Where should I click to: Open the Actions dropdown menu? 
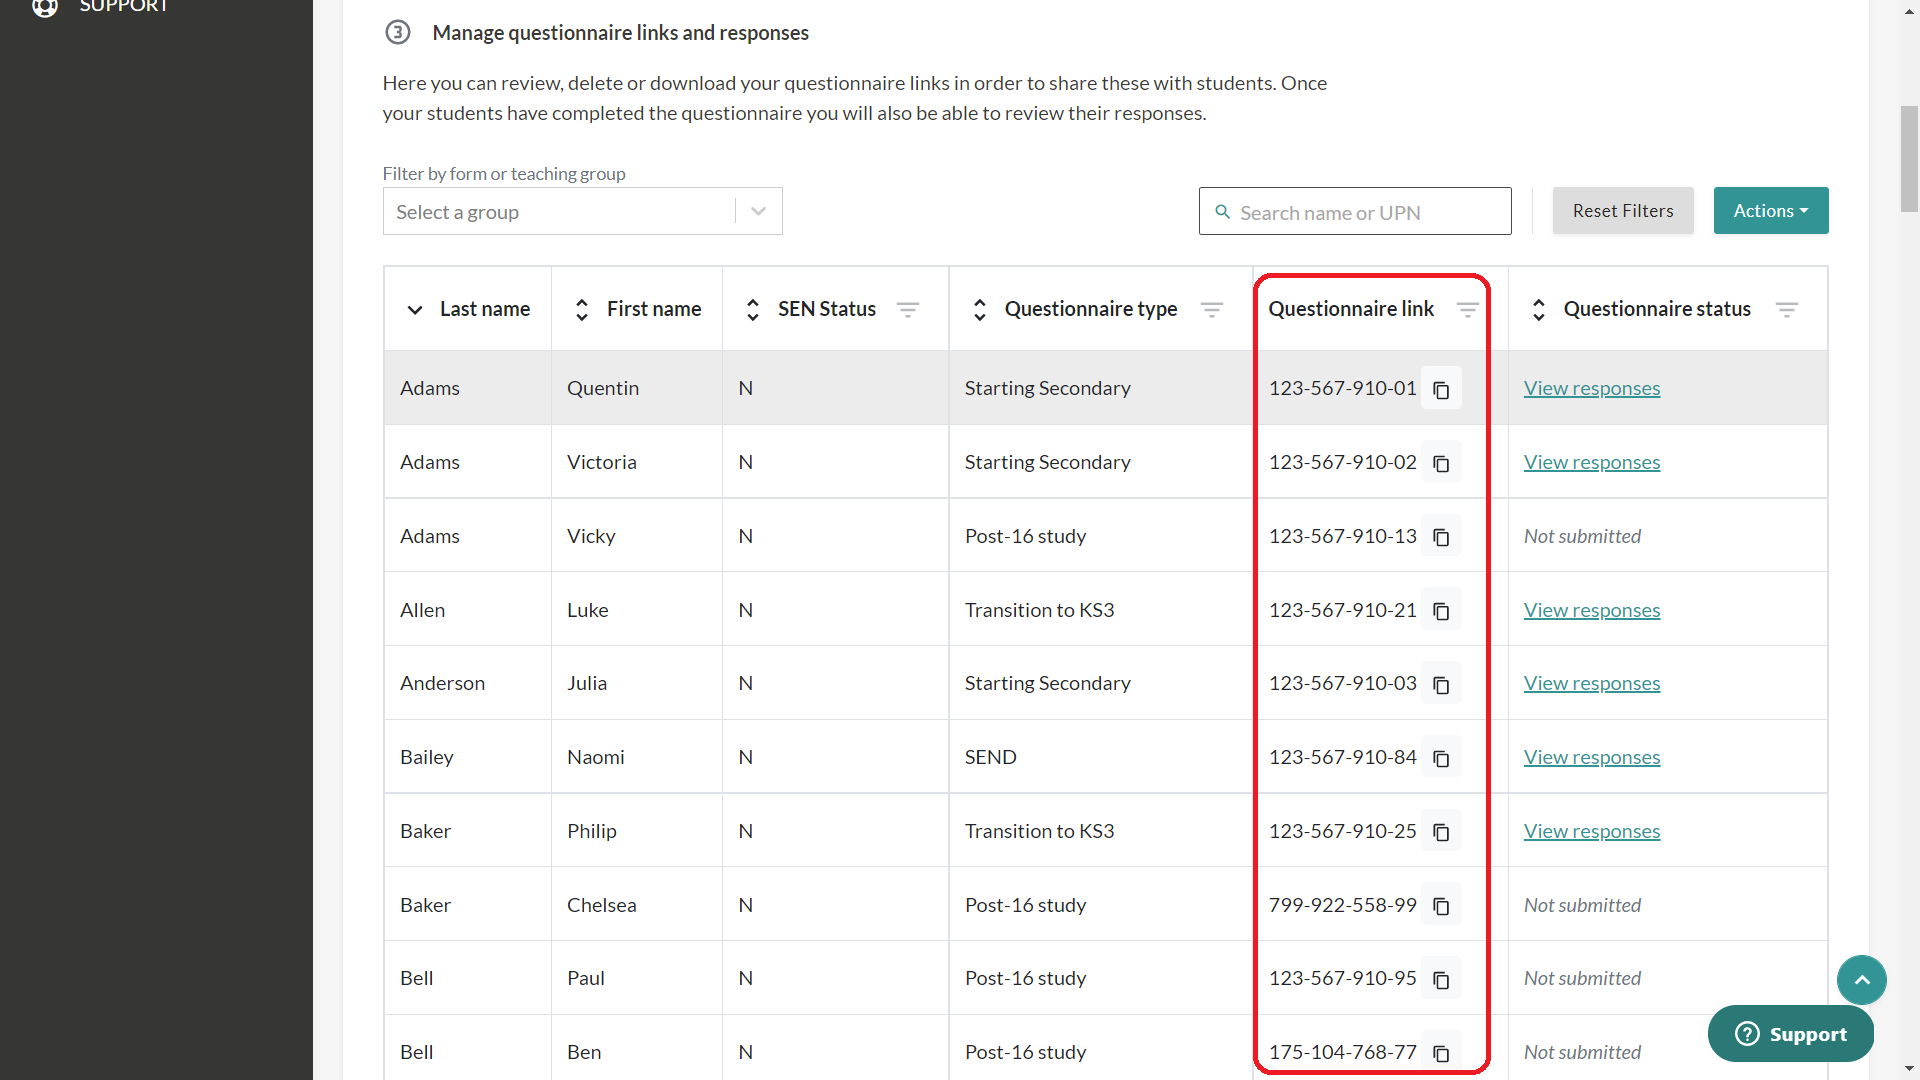point(1770,211)
